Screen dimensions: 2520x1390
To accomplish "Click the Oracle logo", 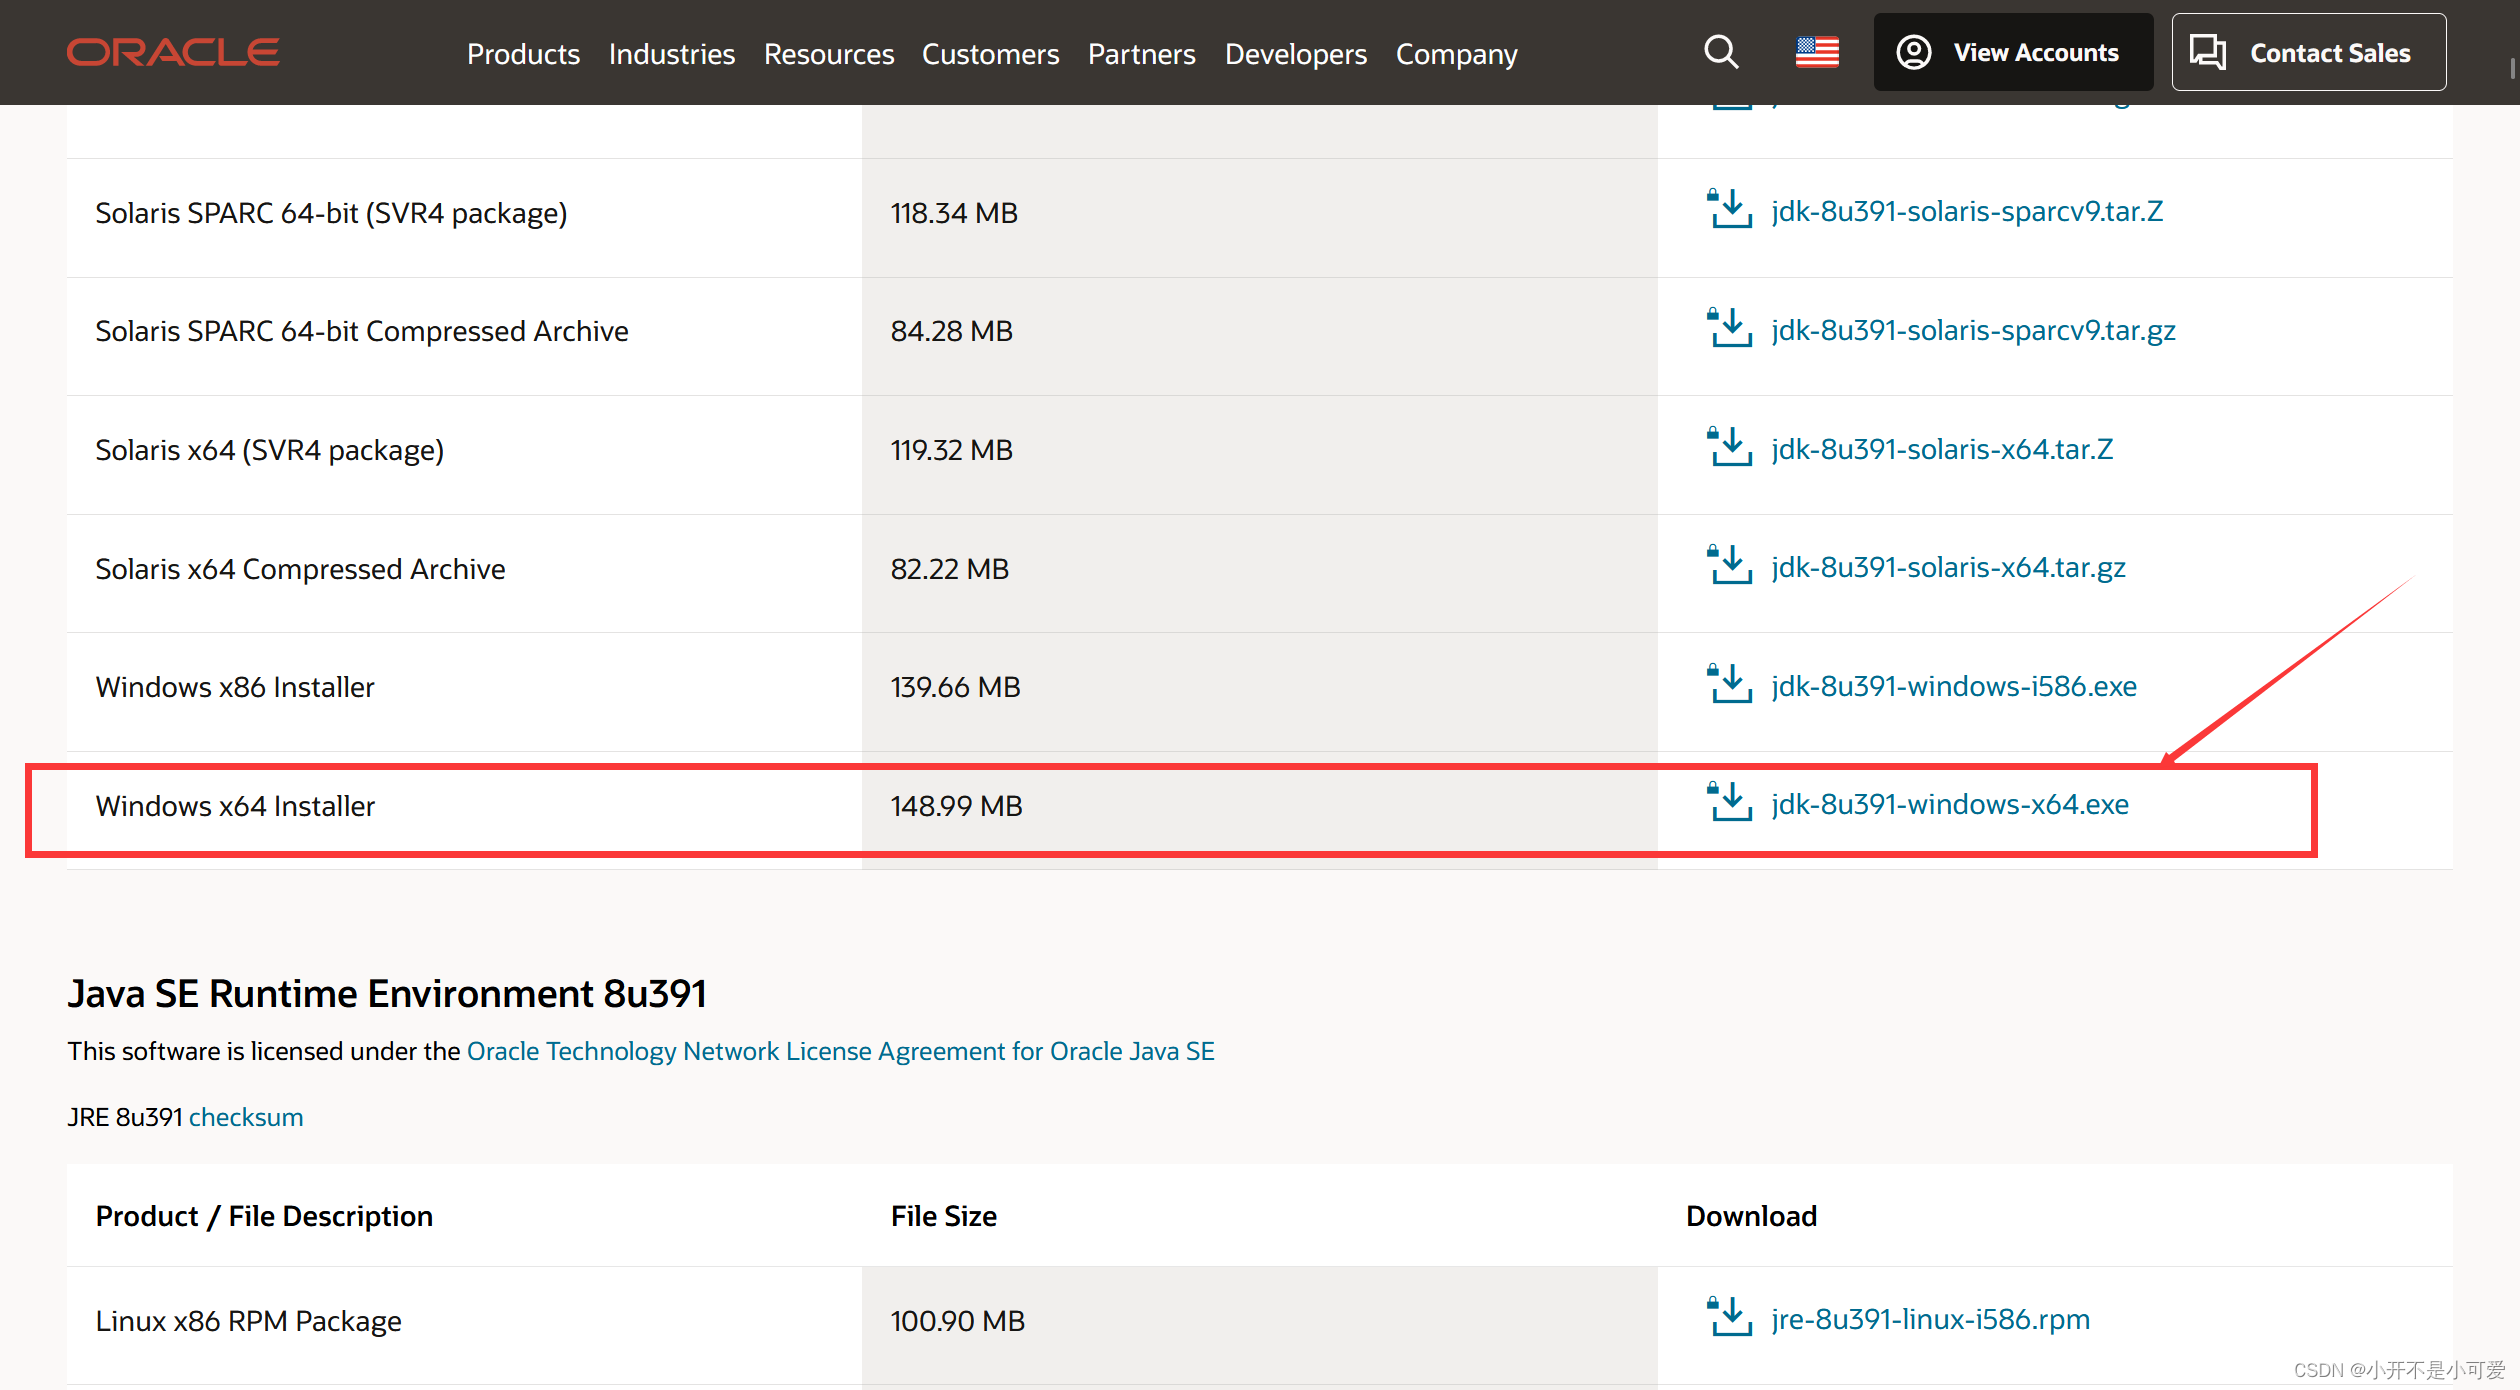I will (173, 52).
